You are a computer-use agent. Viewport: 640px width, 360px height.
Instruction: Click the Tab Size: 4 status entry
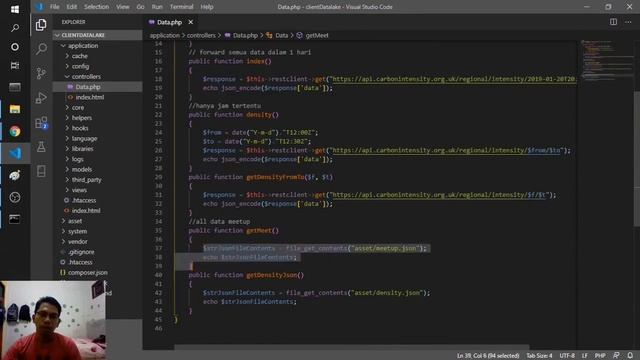pos(539,356)
